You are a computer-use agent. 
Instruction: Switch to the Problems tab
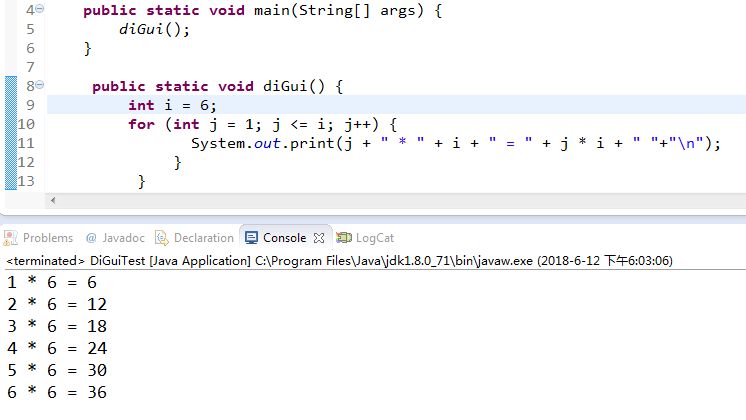point(47,238)
